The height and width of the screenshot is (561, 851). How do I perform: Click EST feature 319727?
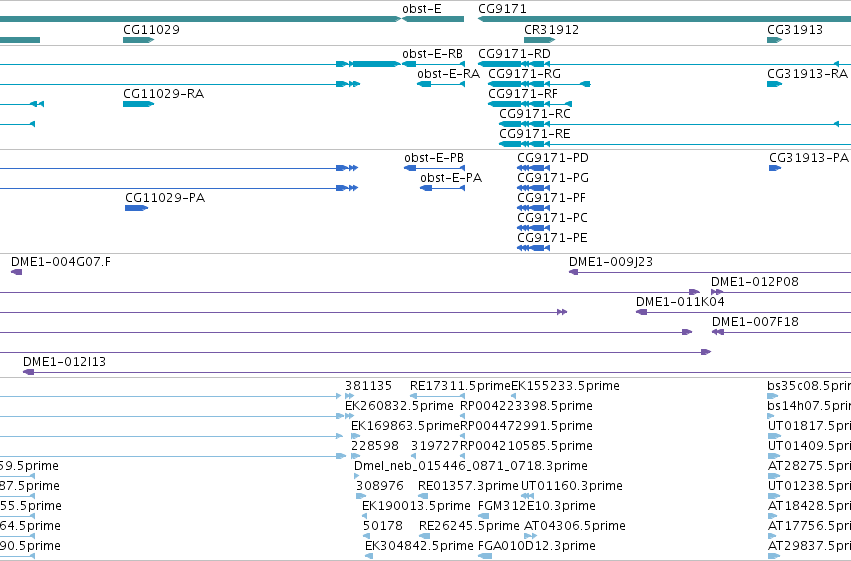coord(414,456)
